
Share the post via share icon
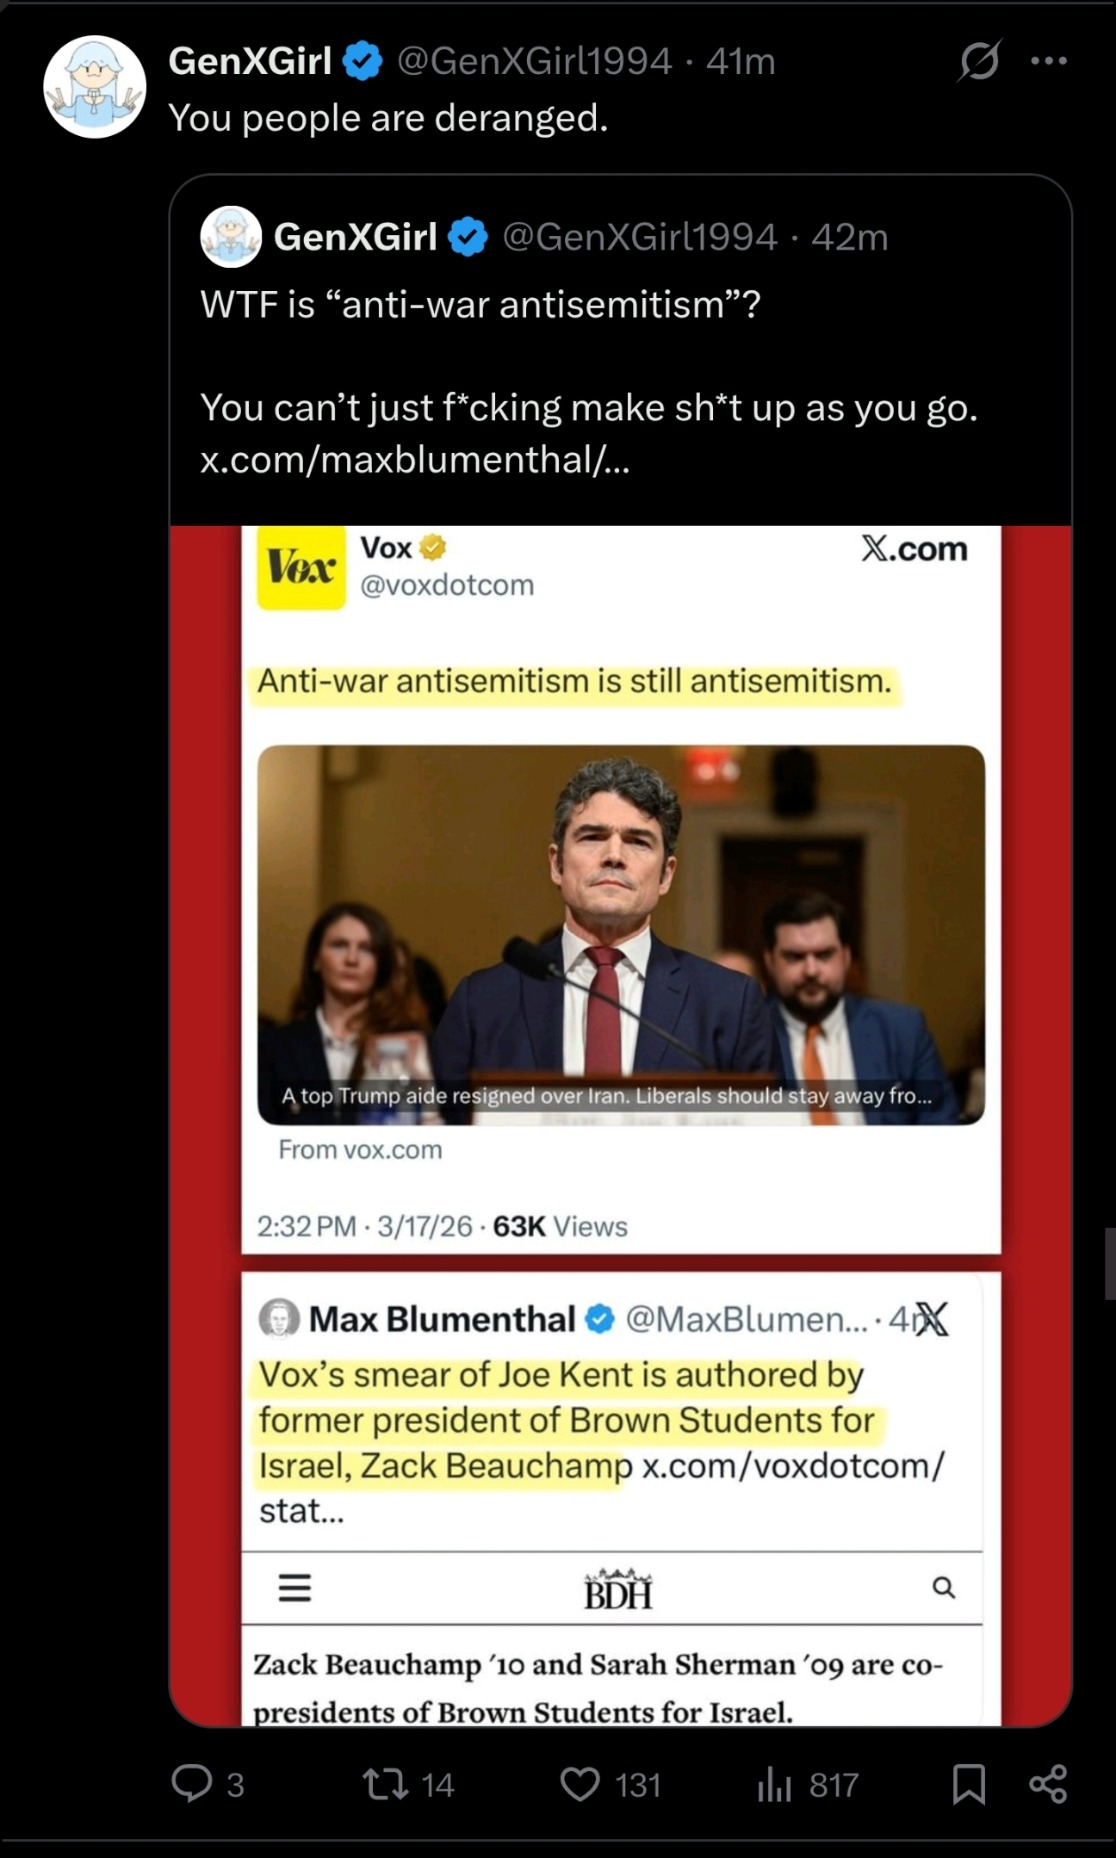[x=1048, y=1783]
